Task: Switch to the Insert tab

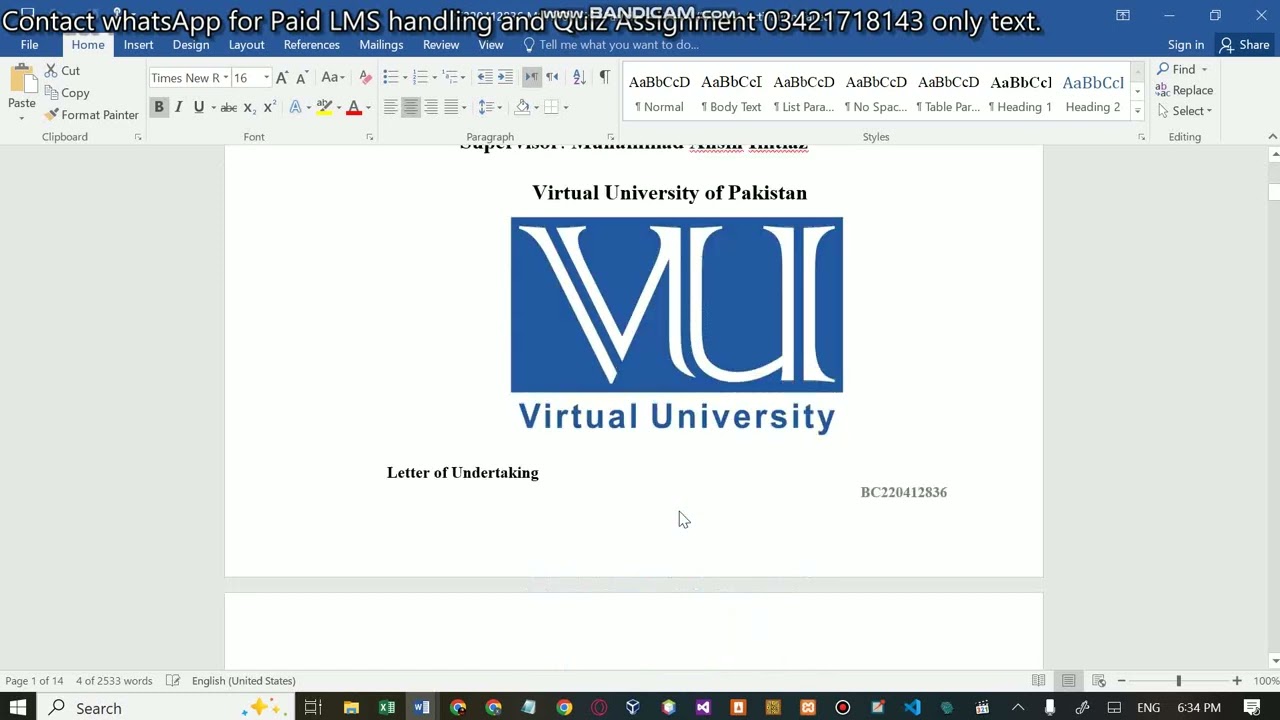Action: point(138,45)
